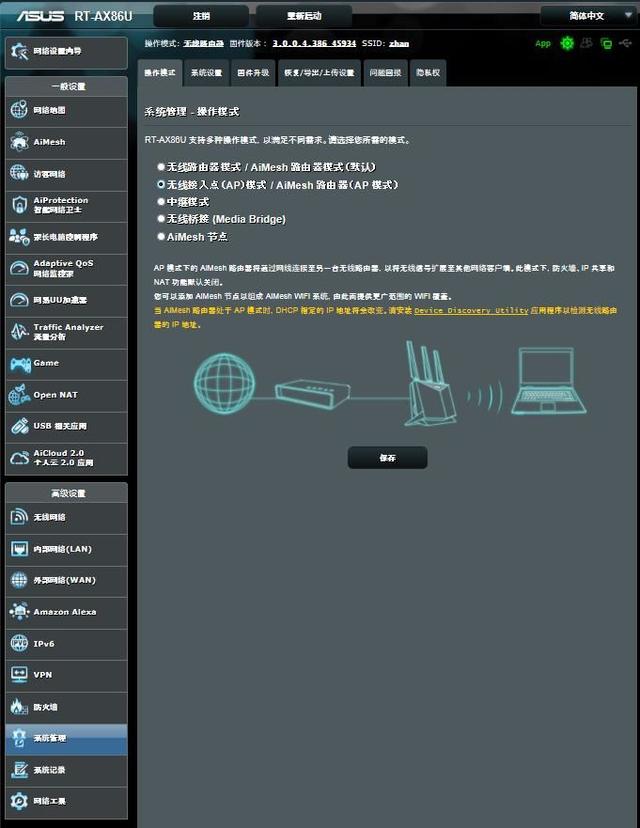The height and width of the screenshot is (828, 640).
Task: Open the Amazon Alexa icon
Action: click(x=19, y=611)
